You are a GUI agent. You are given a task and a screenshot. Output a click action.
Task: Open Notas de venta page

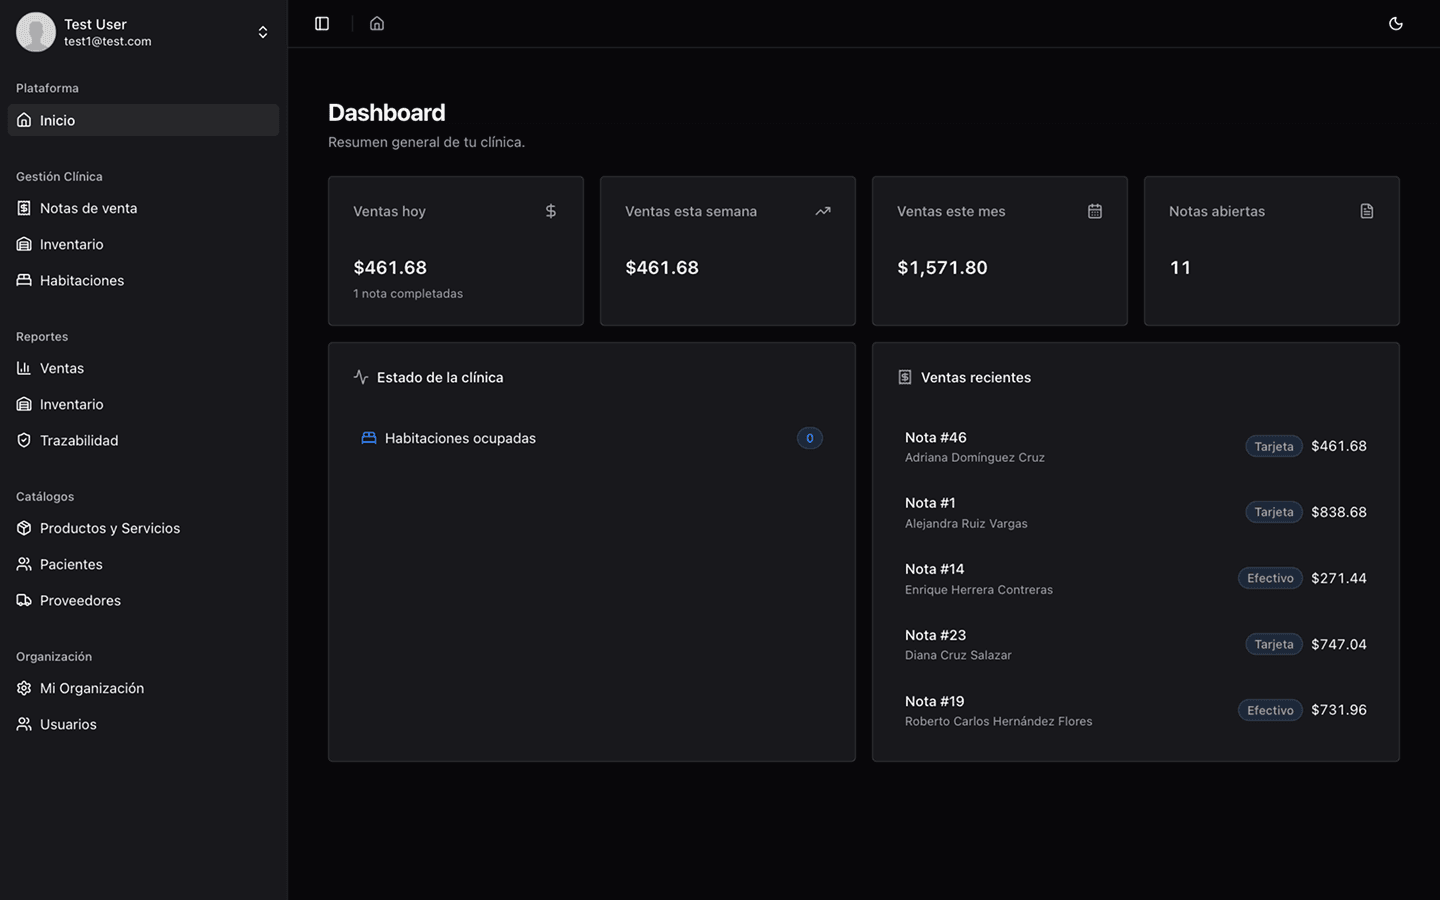88,208
